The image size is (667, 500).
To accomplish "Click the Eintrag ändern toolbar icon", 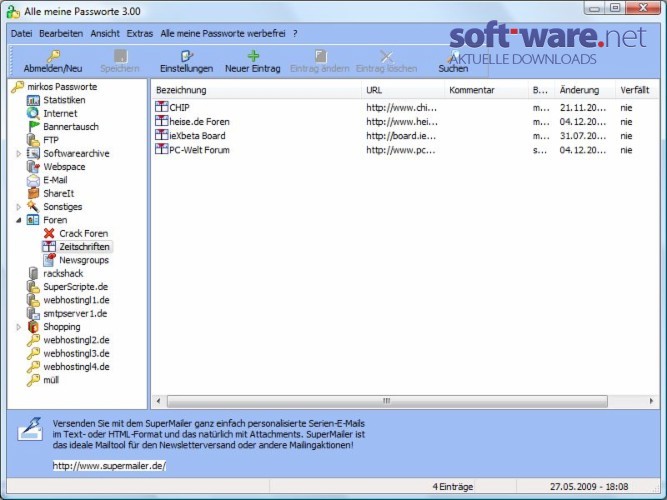I will pyautogui.click(x=320, y=56).
